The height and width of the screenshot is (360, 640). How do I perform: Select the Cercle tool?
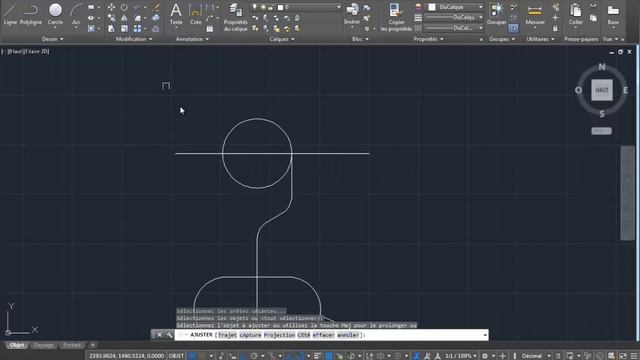coord(55,13)
